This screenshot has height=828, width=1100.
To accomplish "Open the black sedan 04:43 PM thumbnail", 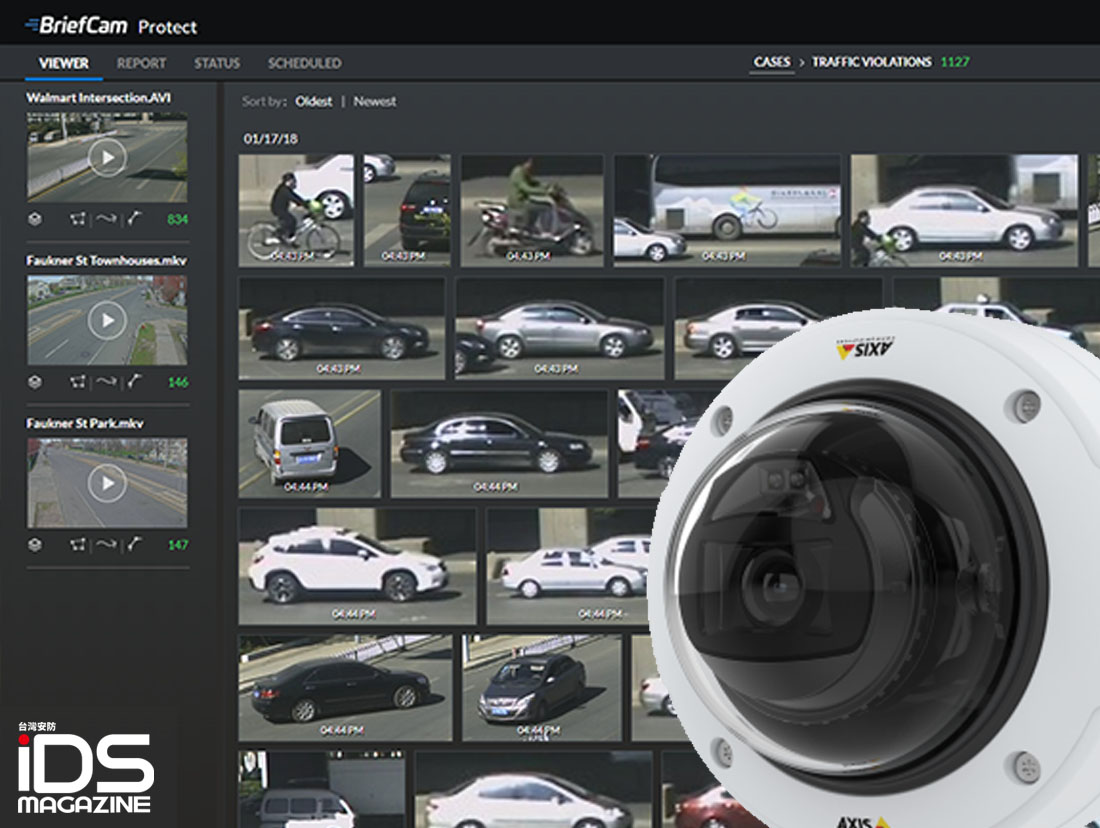I will tap(342, 328).
